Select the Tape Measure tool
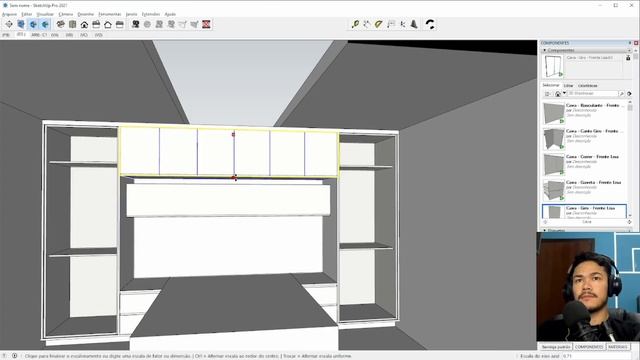 [x=355, y=24]
